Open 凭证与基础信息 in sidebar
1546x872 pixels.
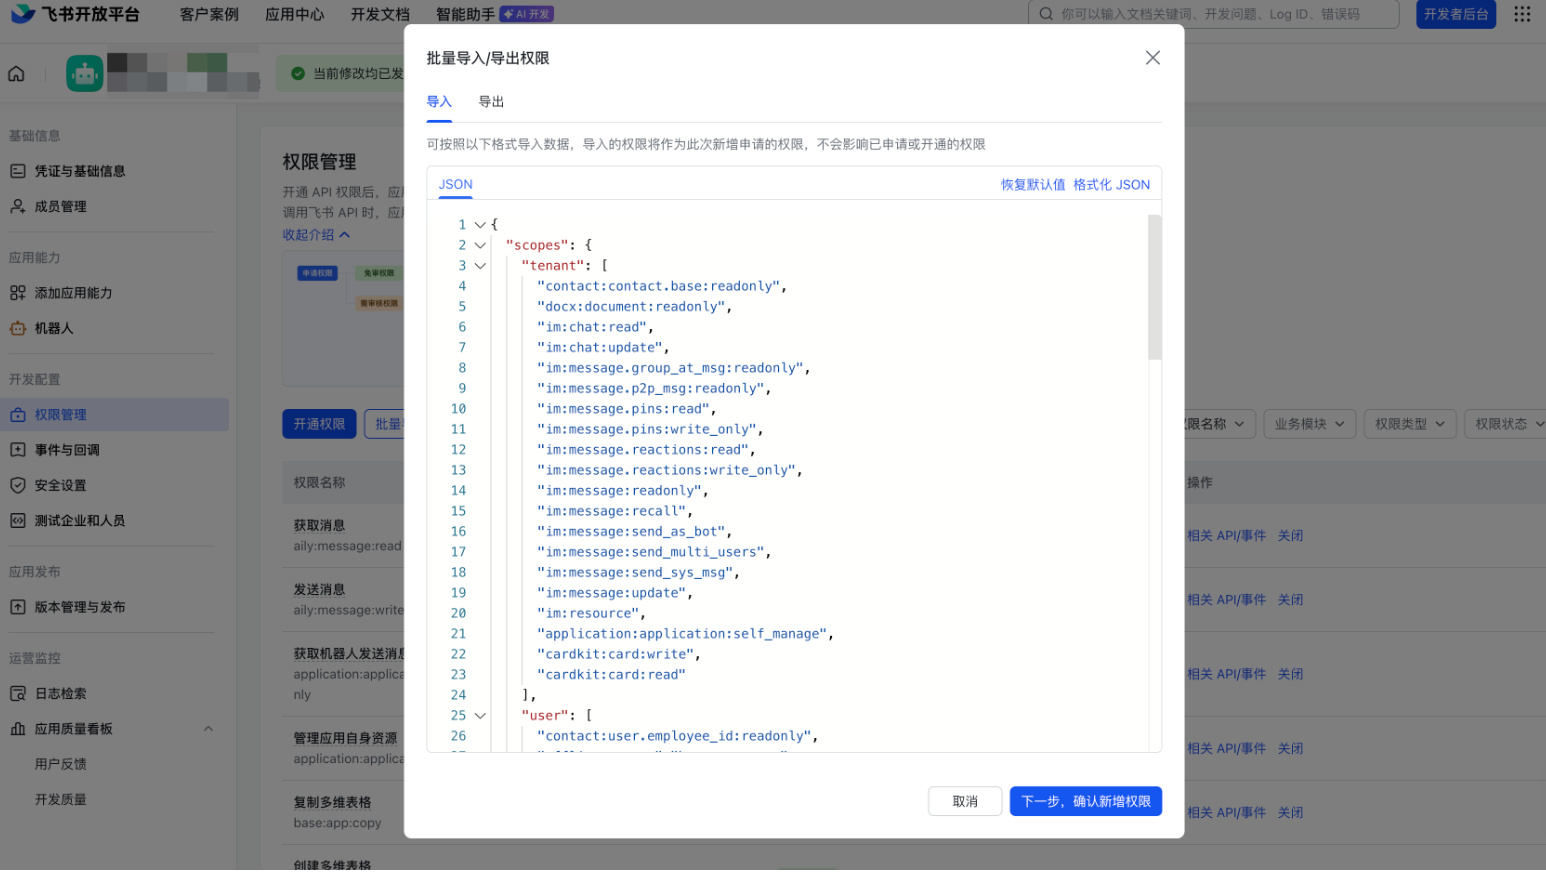point(80,171)
